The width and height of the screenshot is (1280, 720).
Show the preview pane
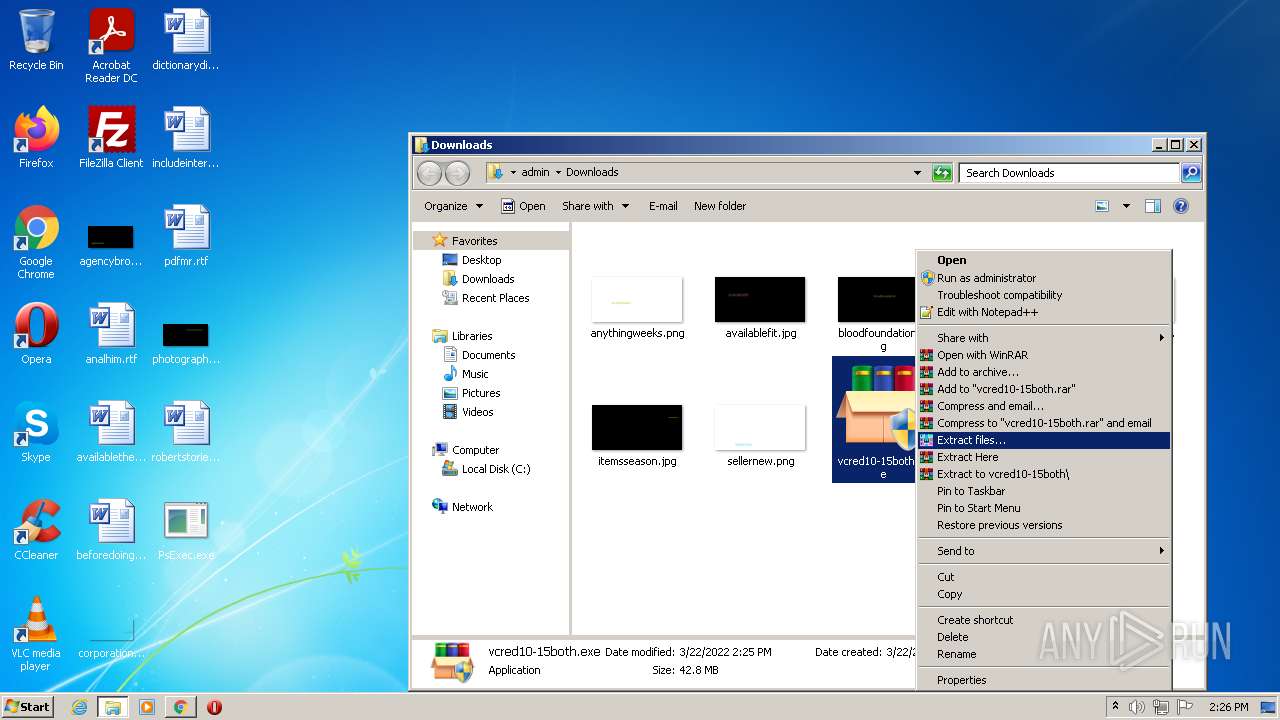(x=1153, y=206)
